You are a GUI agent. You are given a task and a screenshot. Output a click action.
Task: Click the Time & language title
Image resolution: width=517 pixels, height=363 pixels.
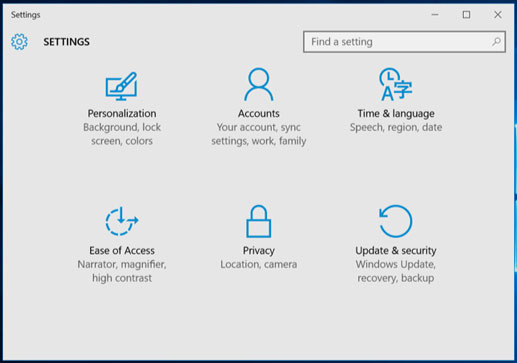tap(396, 114)
